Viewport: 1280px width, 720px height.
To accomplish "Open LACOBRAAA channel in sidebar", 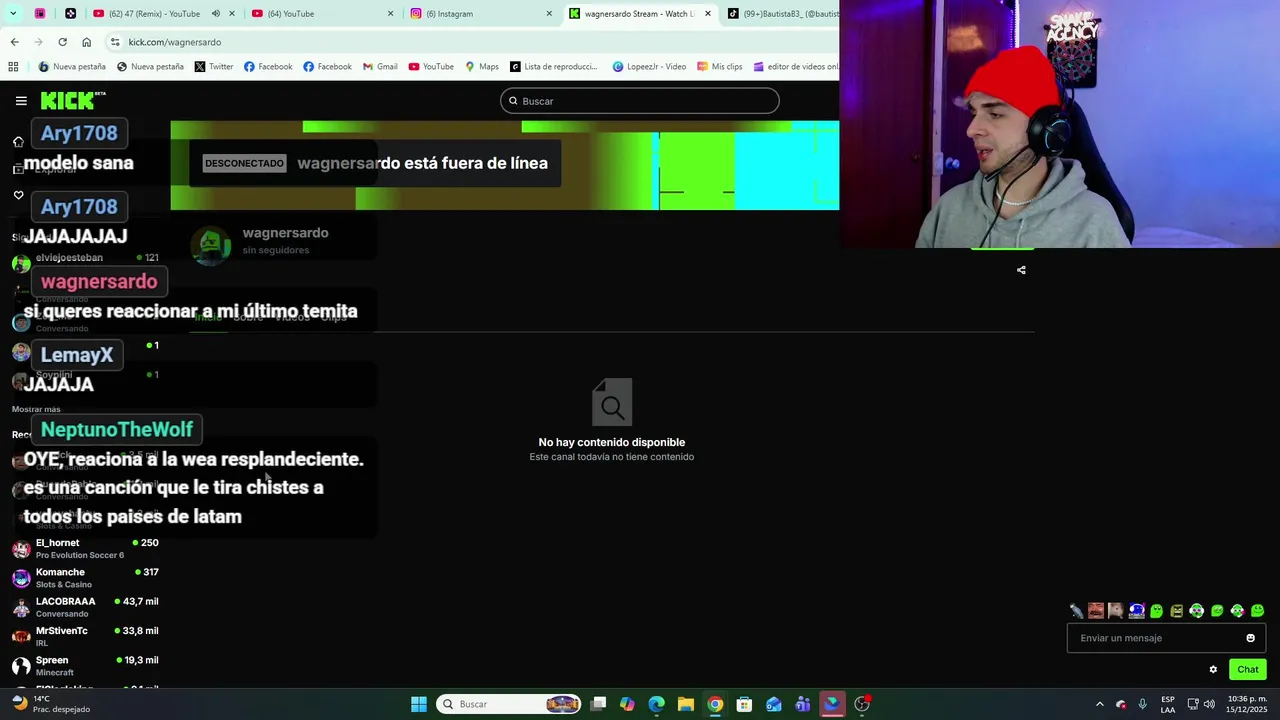I will [x=85, y=607].
